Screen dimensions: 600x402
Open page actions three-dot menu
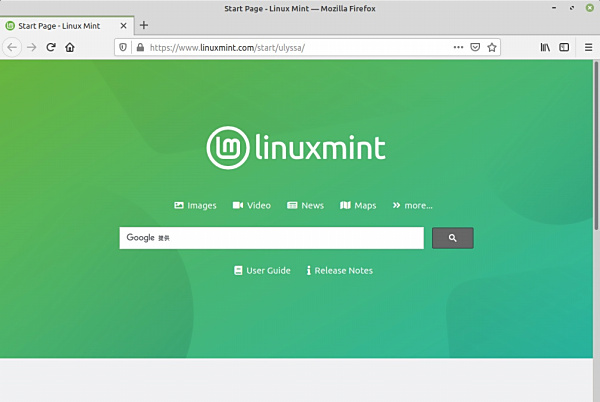tap(458, 47)
